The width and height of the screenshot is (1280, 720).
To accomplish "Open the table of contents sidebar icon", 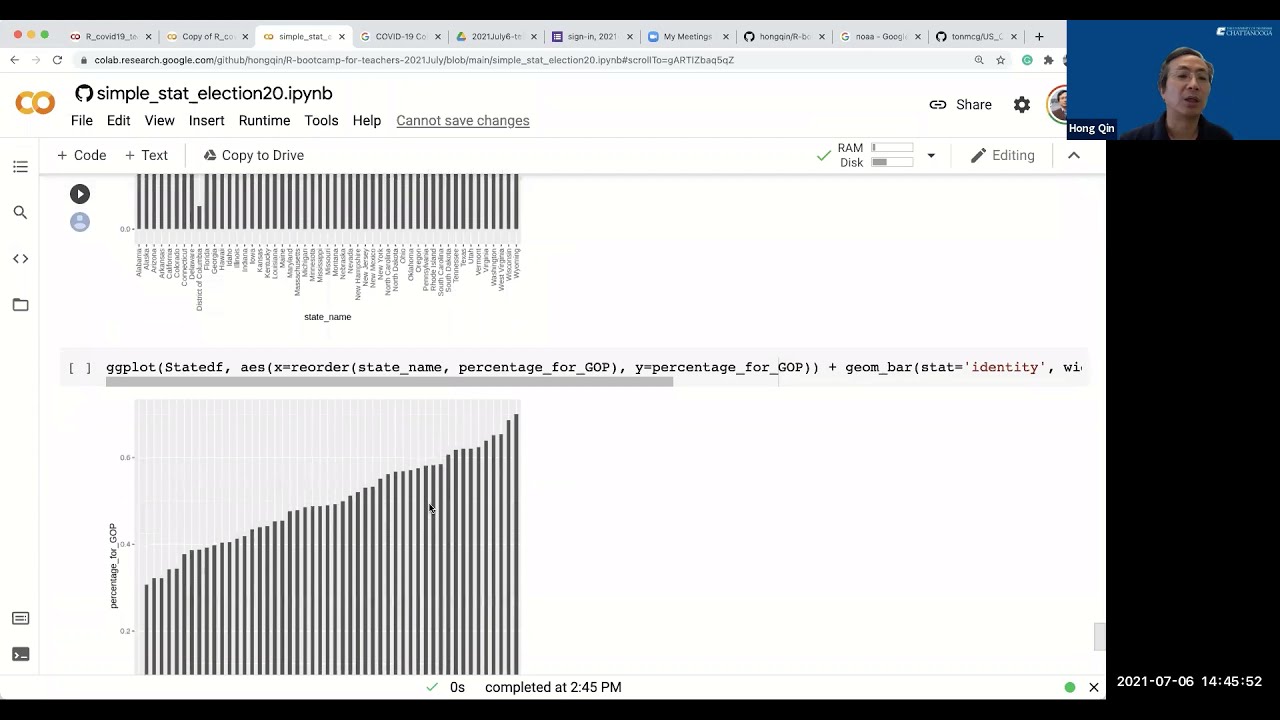I will [20, 167].
